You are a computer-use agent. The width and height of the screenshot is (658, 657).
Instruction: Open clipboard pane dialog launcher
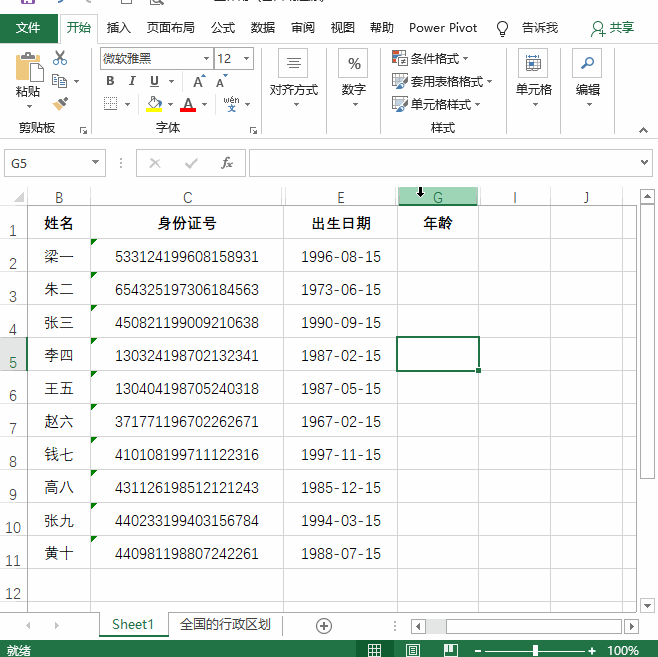click(83, 130)
